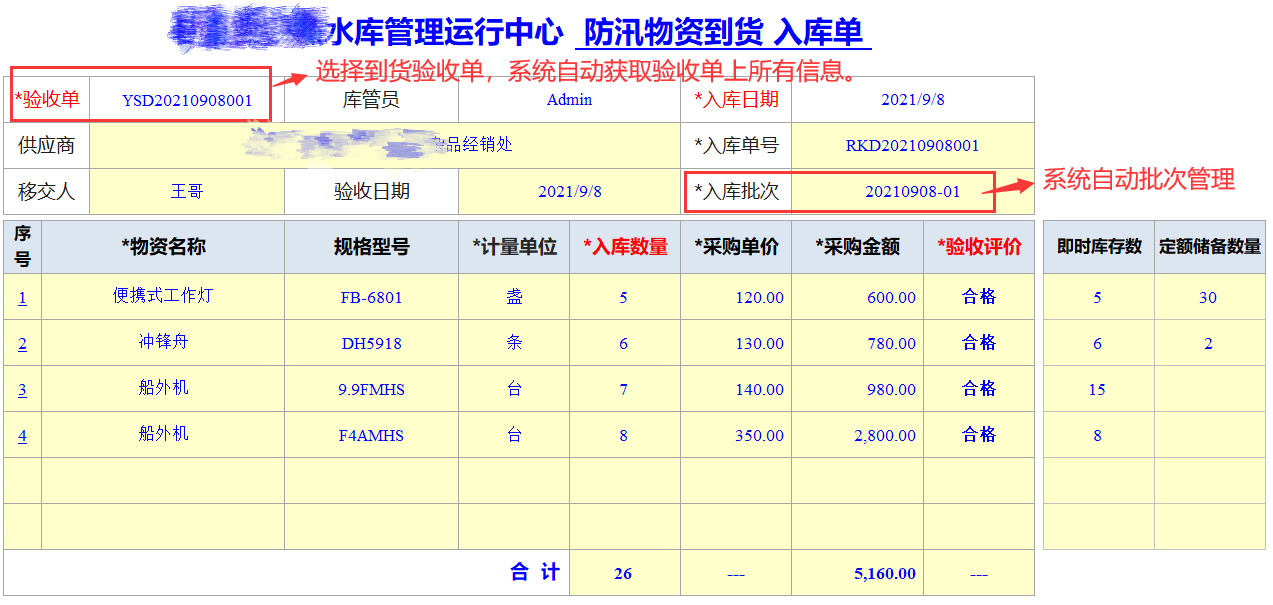Screen dimensions: 1273x605
Task: Open the 计量单位 dropdown for 冲锋舟
Action: (513, 342)
